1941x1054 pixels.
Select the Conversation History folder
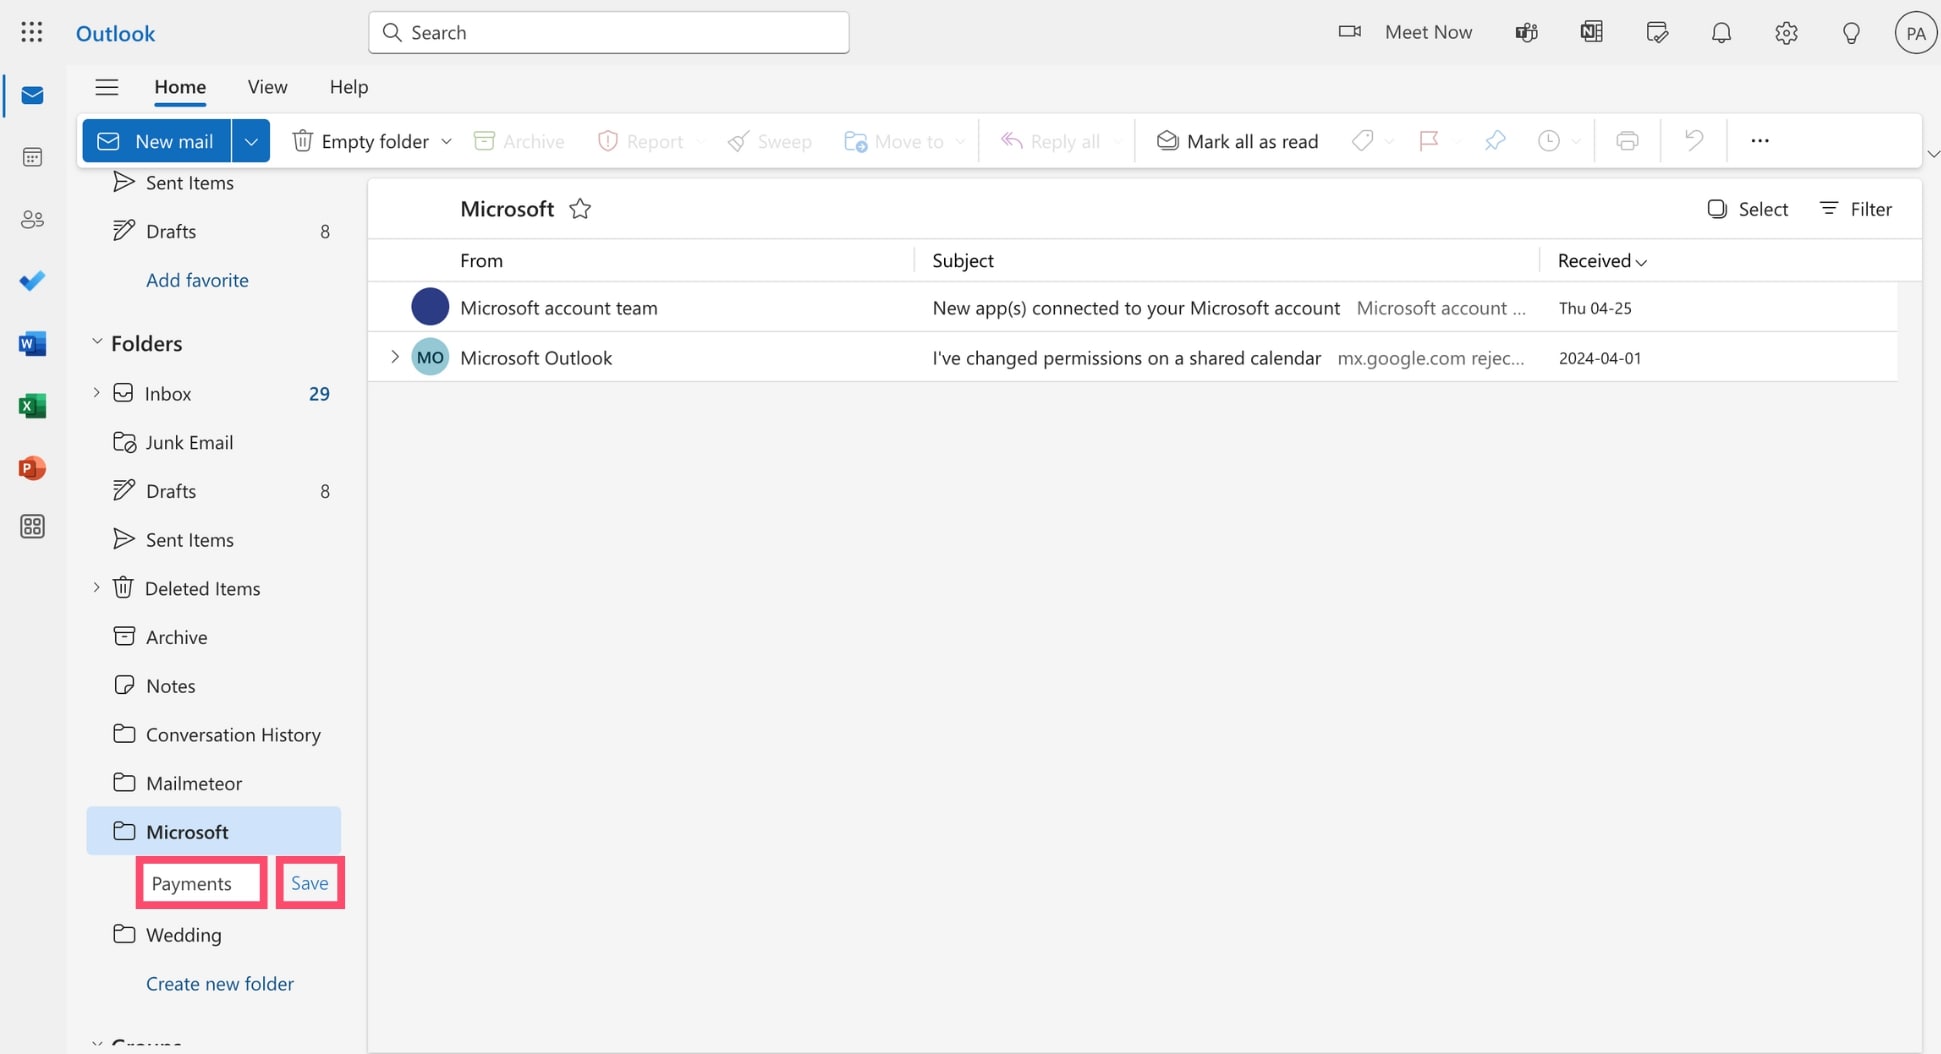click(214, 735)
